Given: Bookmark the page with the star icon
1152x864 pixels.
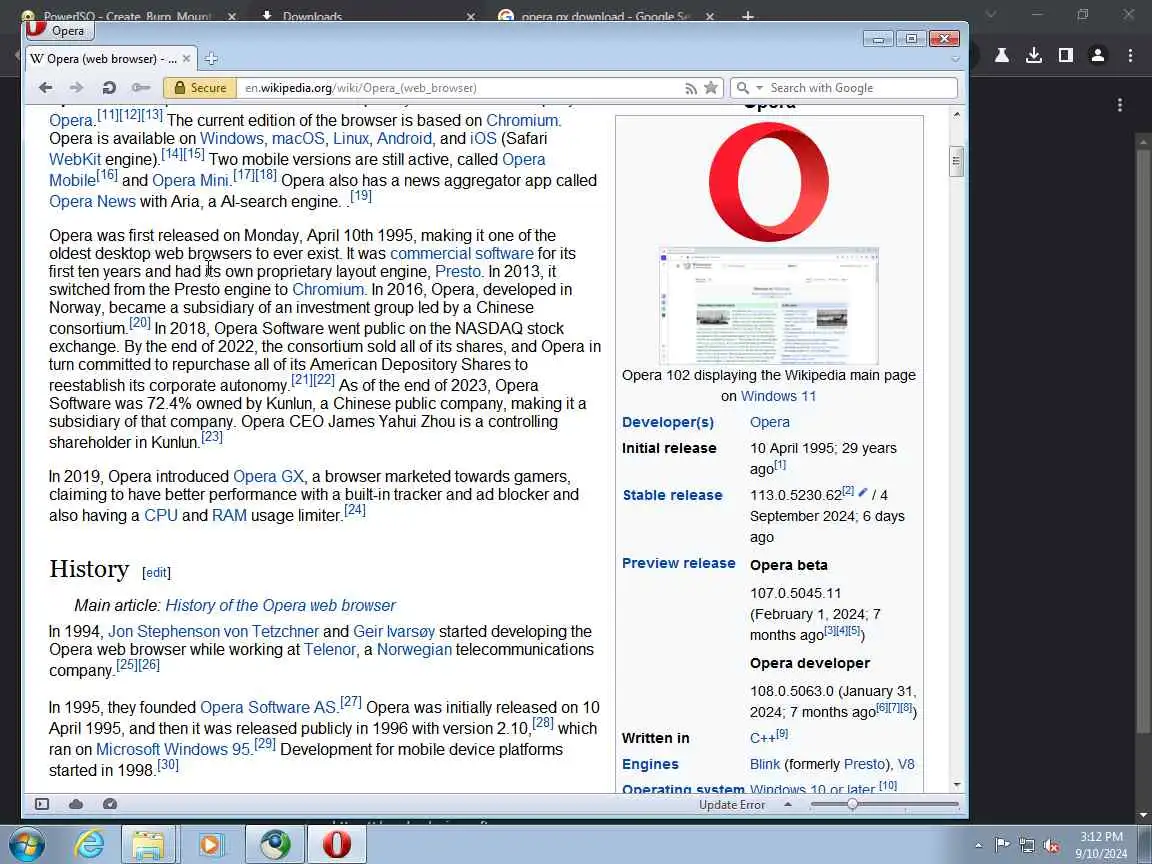Looking at the screenshot, I should click(x=710, y=87).
